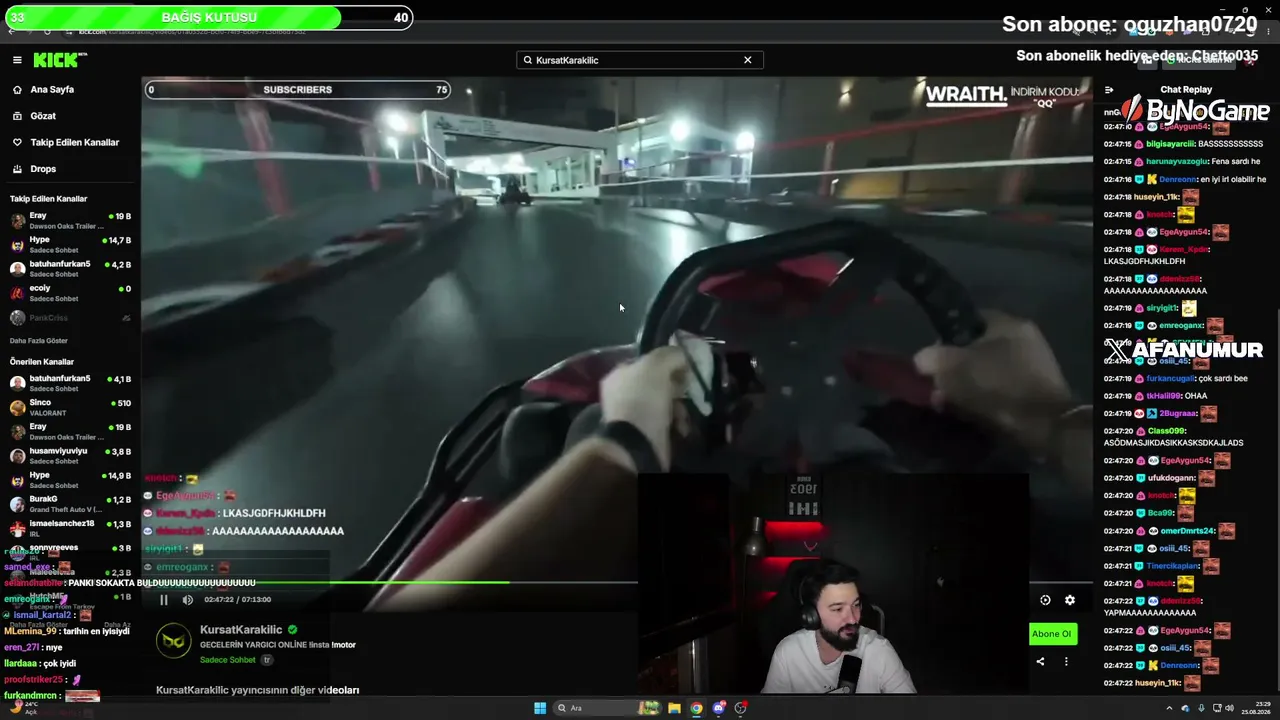Open Discord from the taskbar
The height and width of the screenshot is (720, 1280).
719,708
